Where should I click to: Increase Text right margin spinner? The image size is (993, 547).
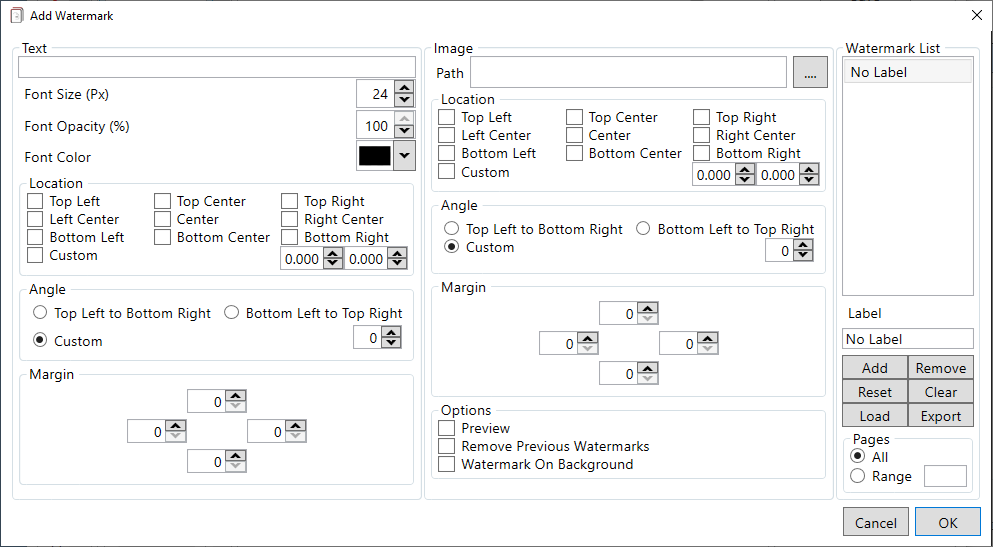coord(296,426)
